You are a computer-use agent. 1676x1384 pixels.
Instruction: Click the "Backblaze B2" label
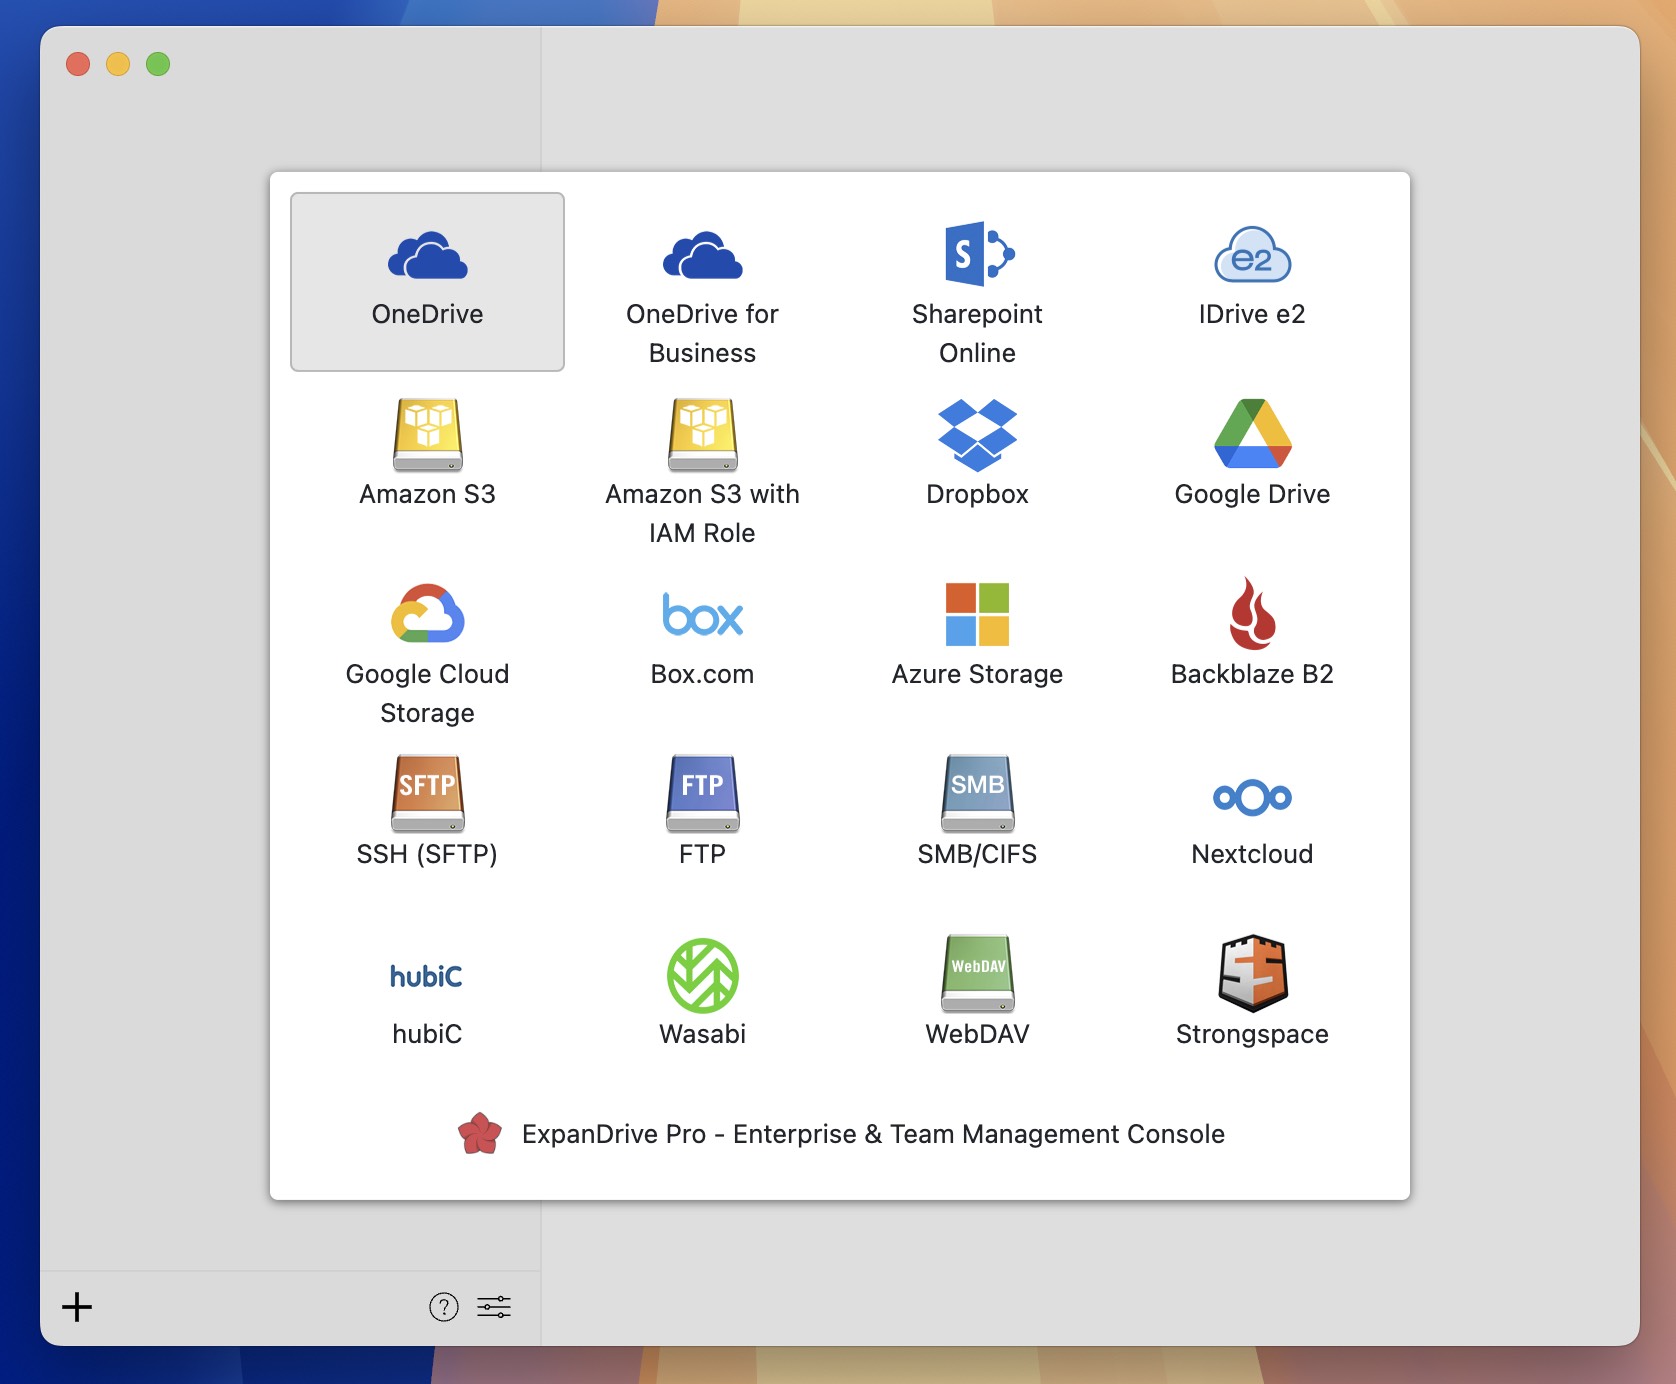pyautogui.click(x=1252, y=674)
